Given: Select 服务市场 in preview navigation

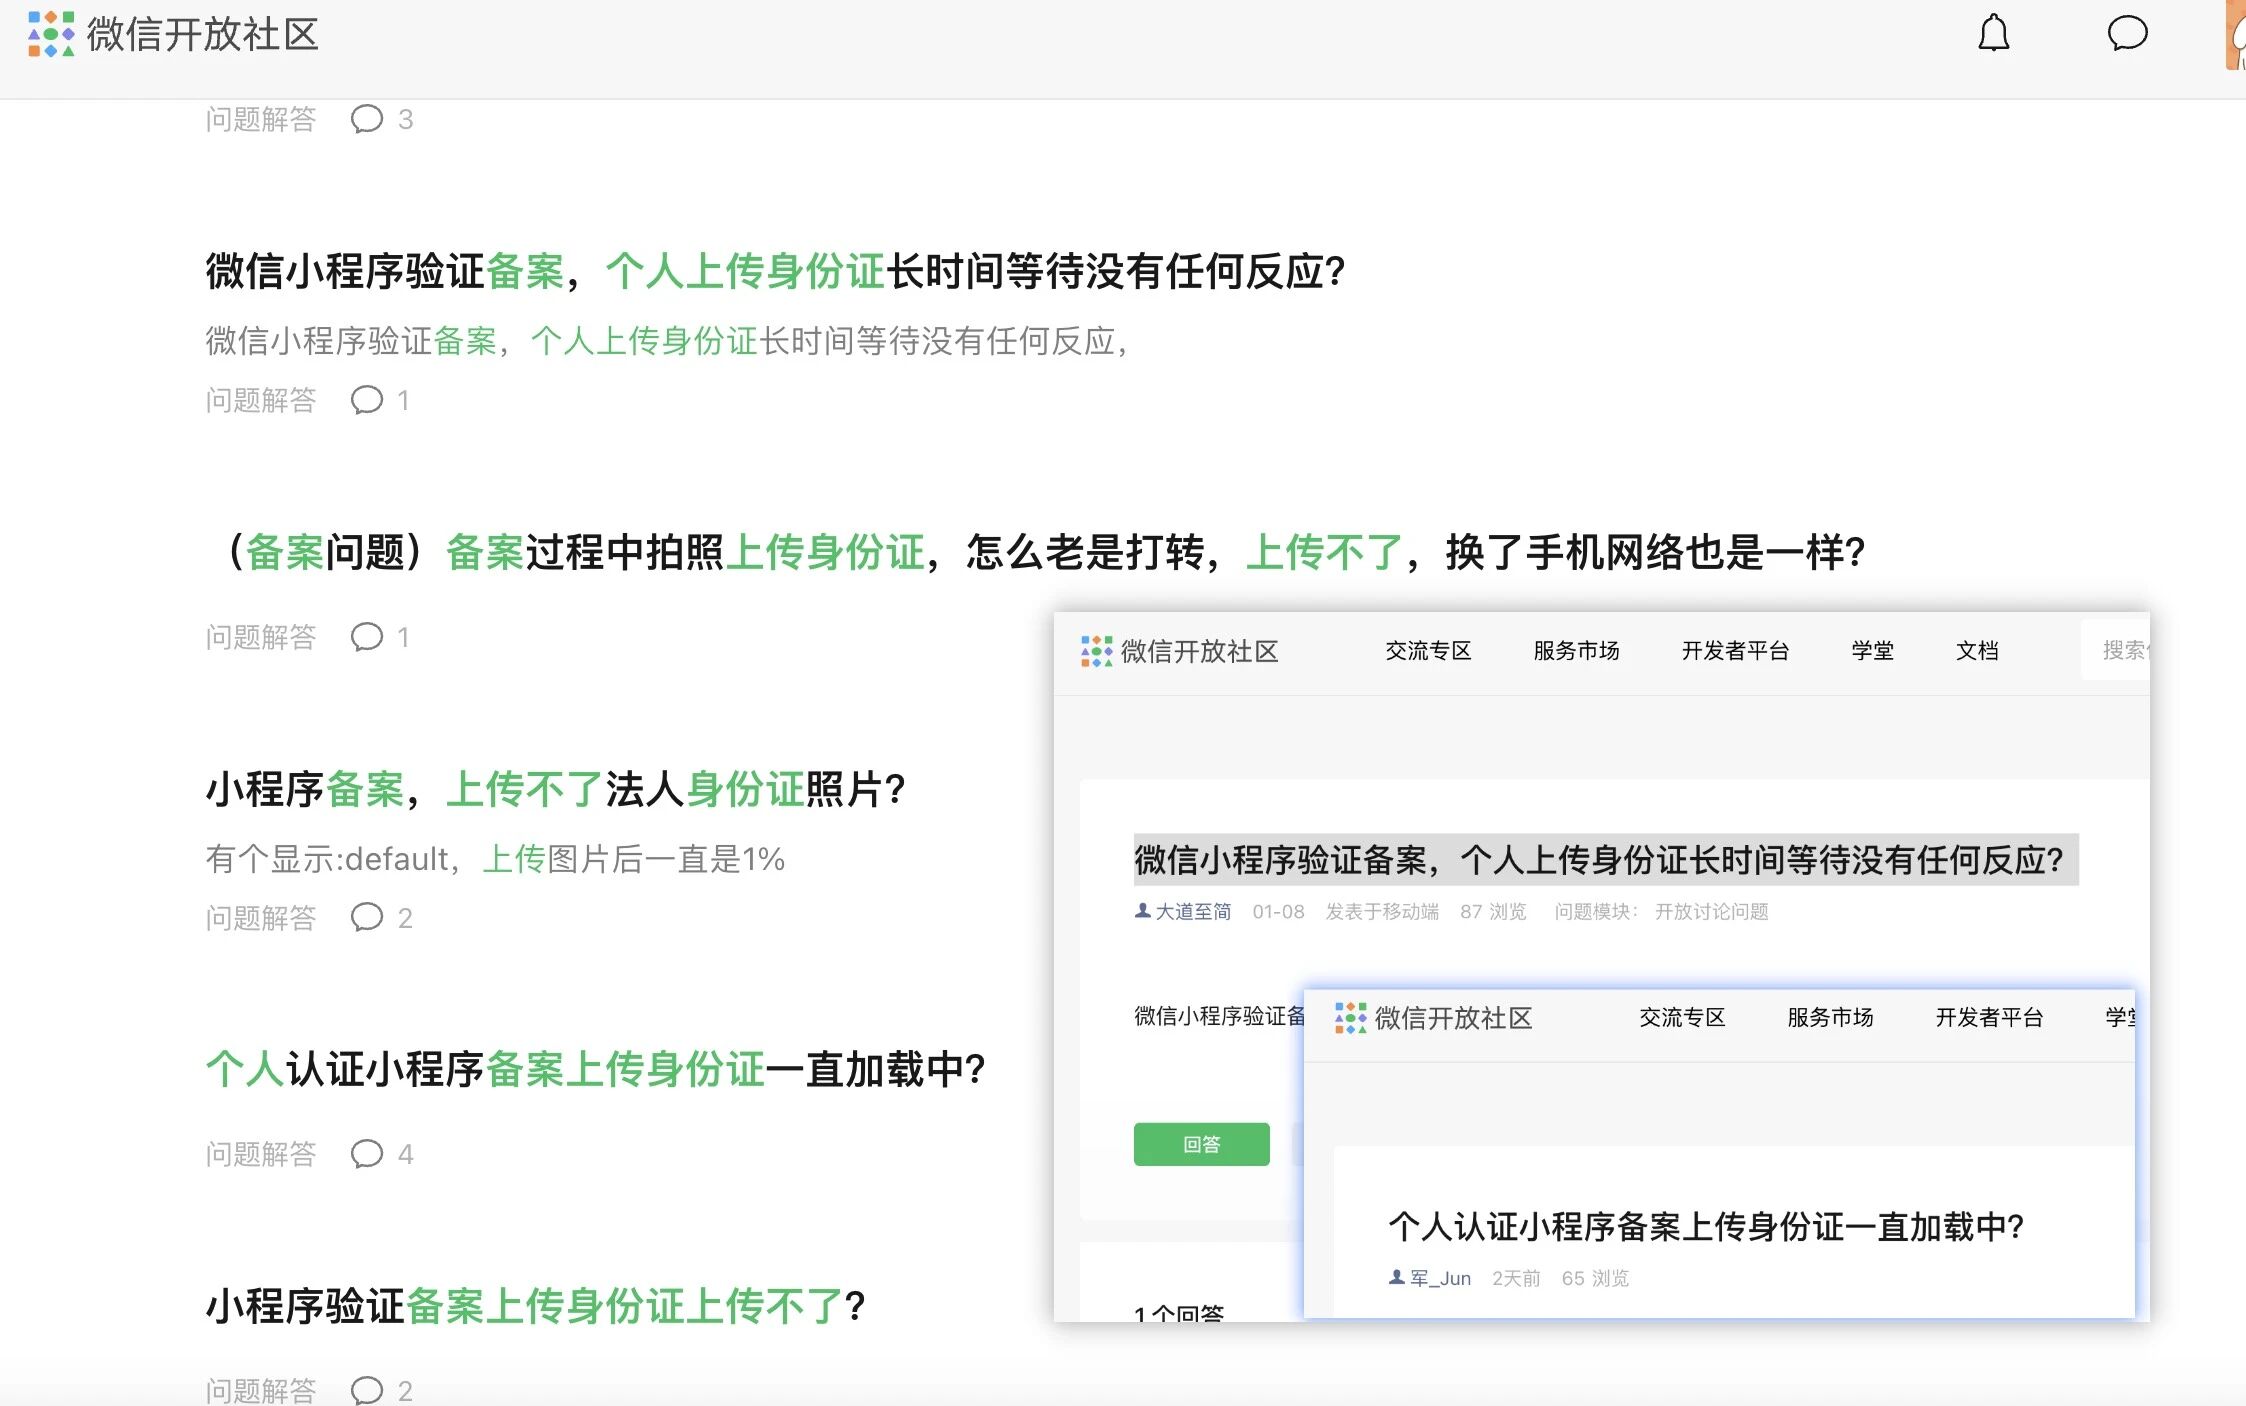Looking at the screenshot, I should (1576, 651).
